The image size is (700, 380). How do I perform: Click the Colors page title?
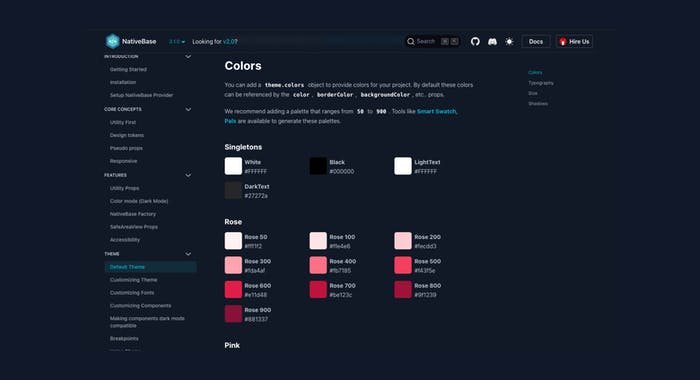pos(243,66)
